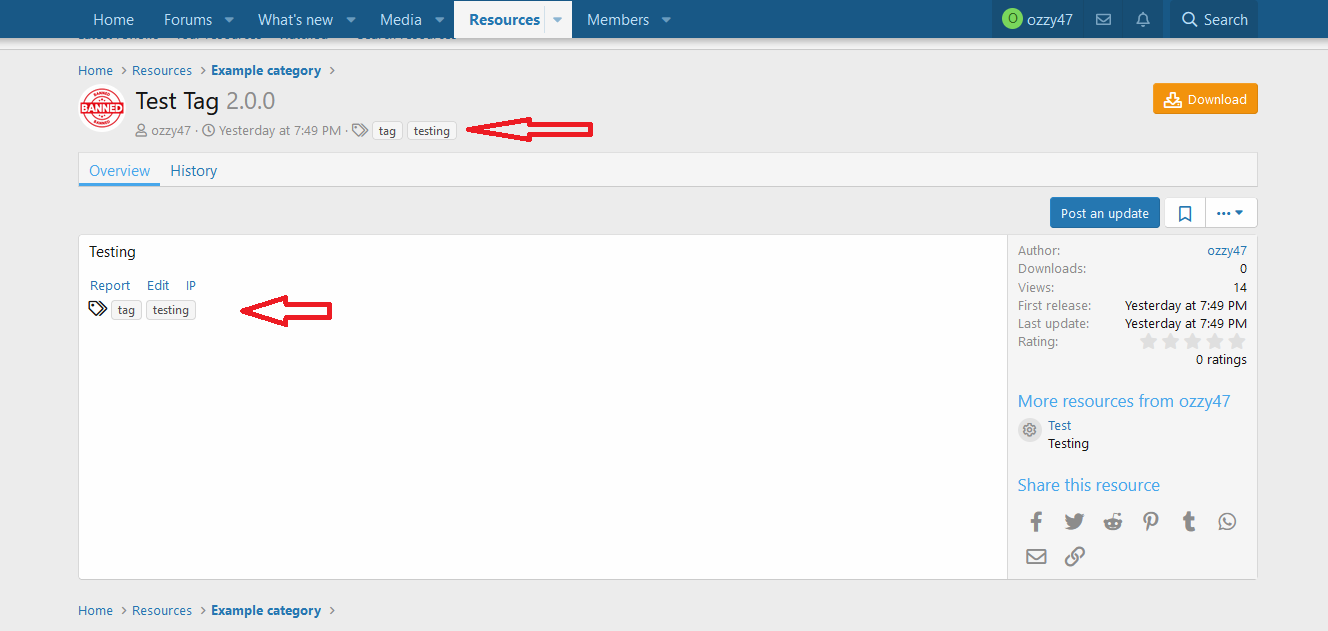The height and width of the screenshot is (631, 1328).
Task: Click 'tag' tag below description
Action: [x=126, y=310]
